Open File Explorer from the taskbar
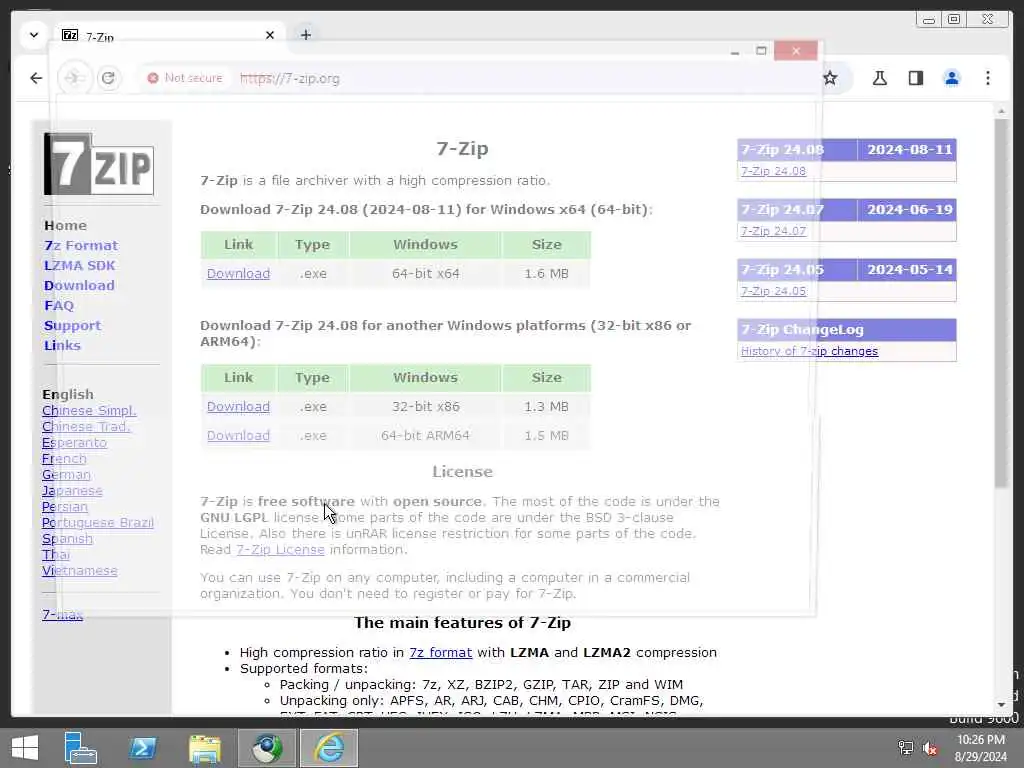This screenshot has height=768, width=1024. tap(204, 748)
